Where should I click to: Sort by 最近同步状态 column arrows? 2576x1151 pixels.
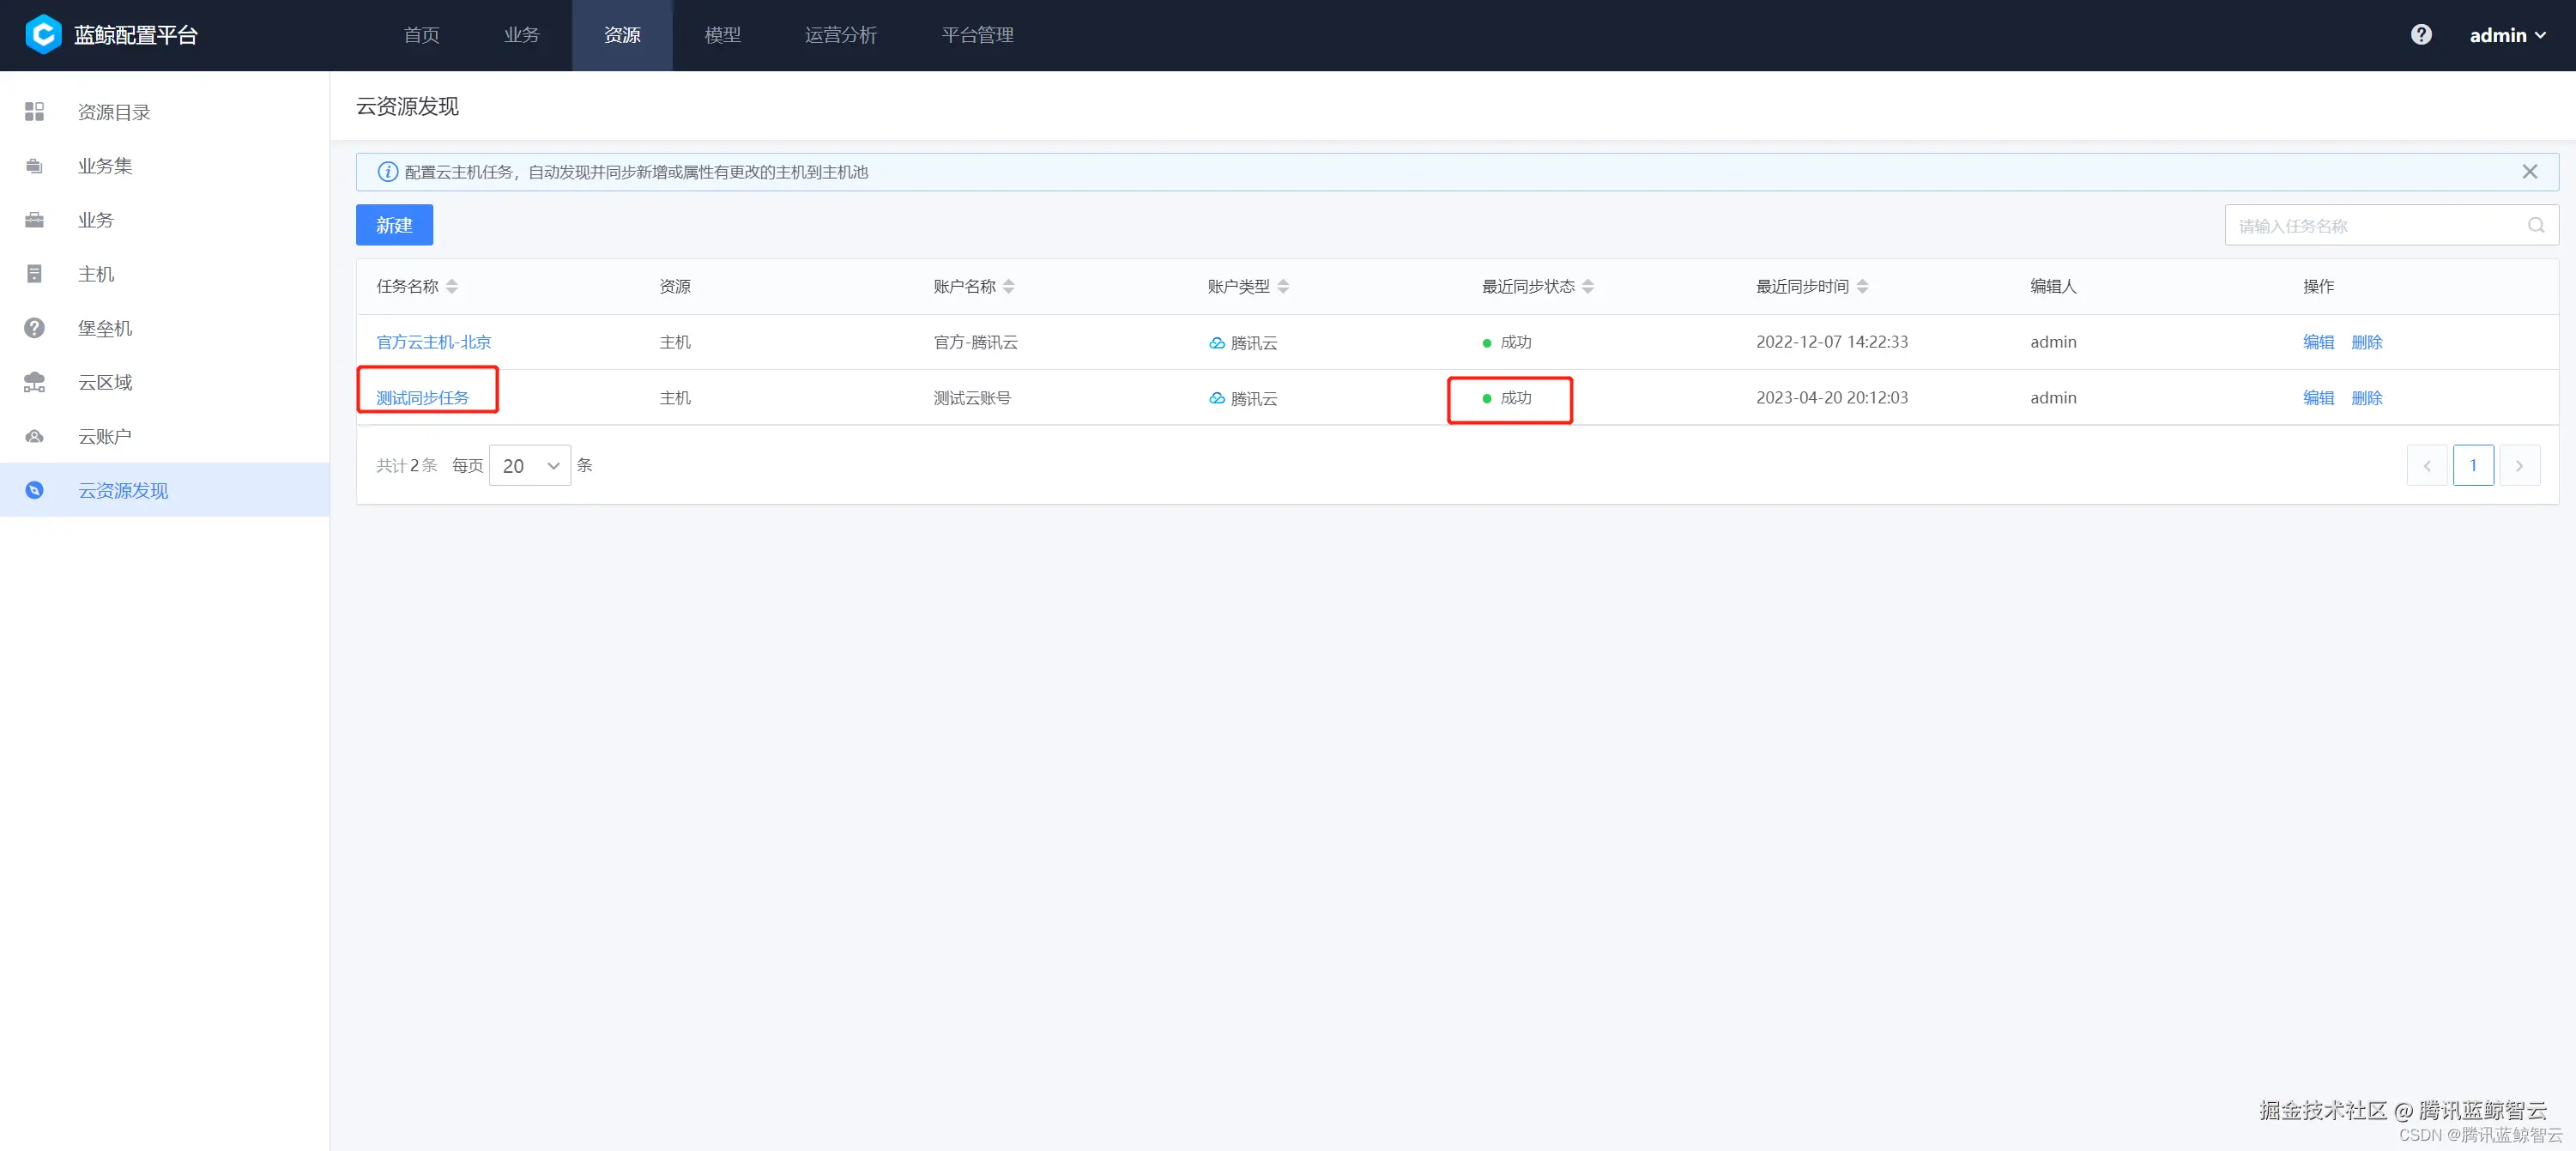1588,287
